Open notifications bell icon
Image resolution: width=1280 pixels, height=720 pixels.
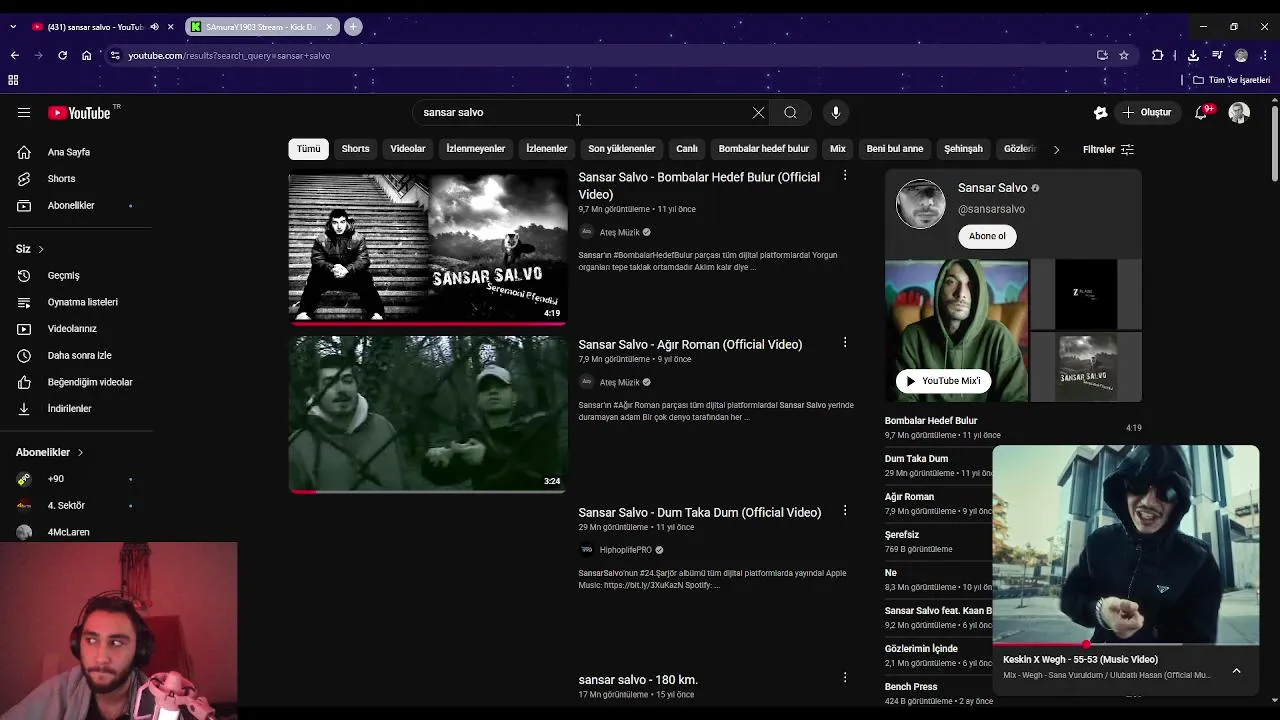point(1202,113)
